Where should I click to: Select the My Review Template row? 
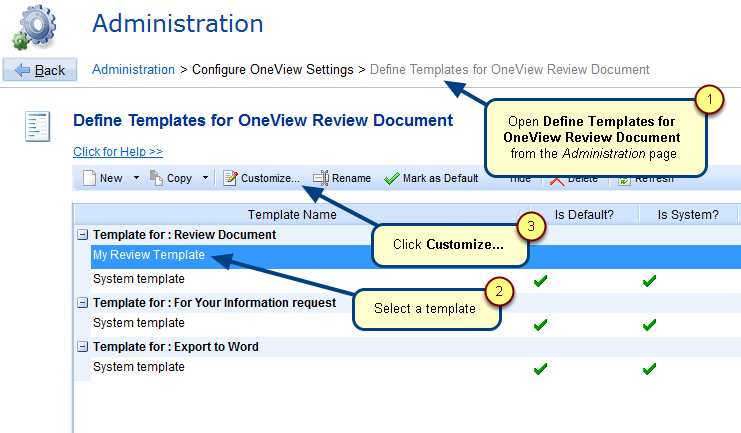click(149, 255)
